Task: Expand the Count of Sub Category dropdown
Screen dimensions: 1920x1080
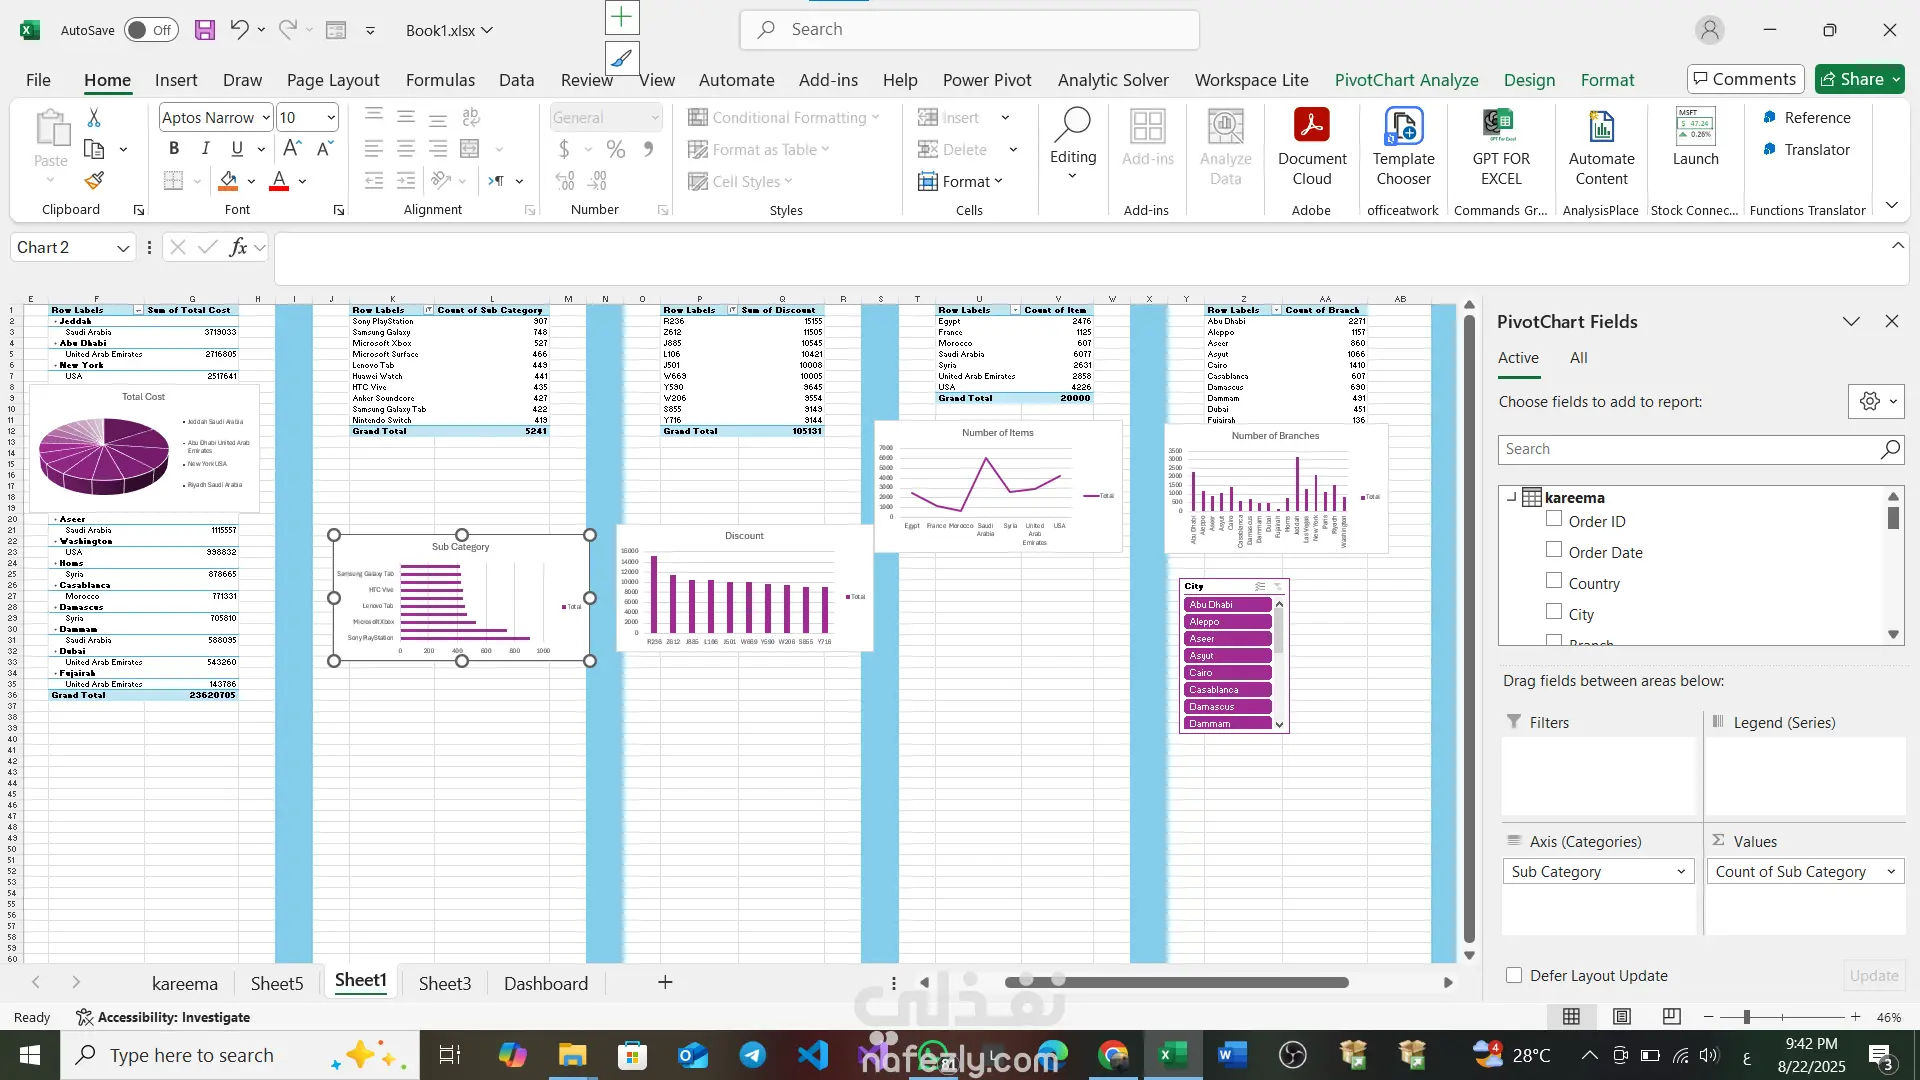Action: (1891, 872)
